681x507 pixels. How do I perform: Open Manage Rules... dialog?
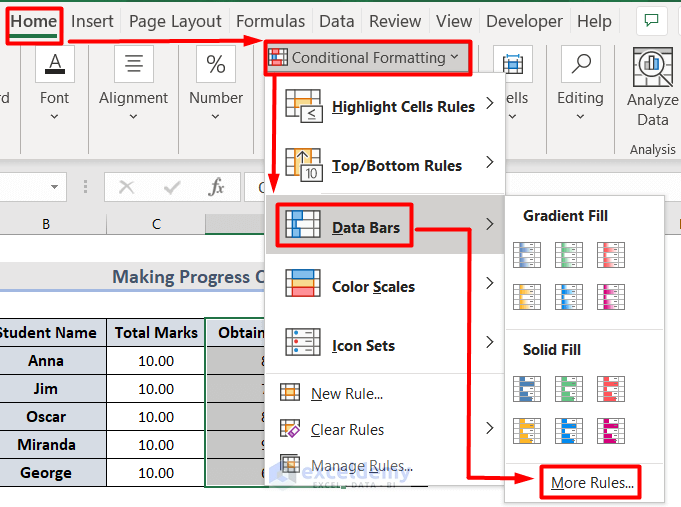385,466
